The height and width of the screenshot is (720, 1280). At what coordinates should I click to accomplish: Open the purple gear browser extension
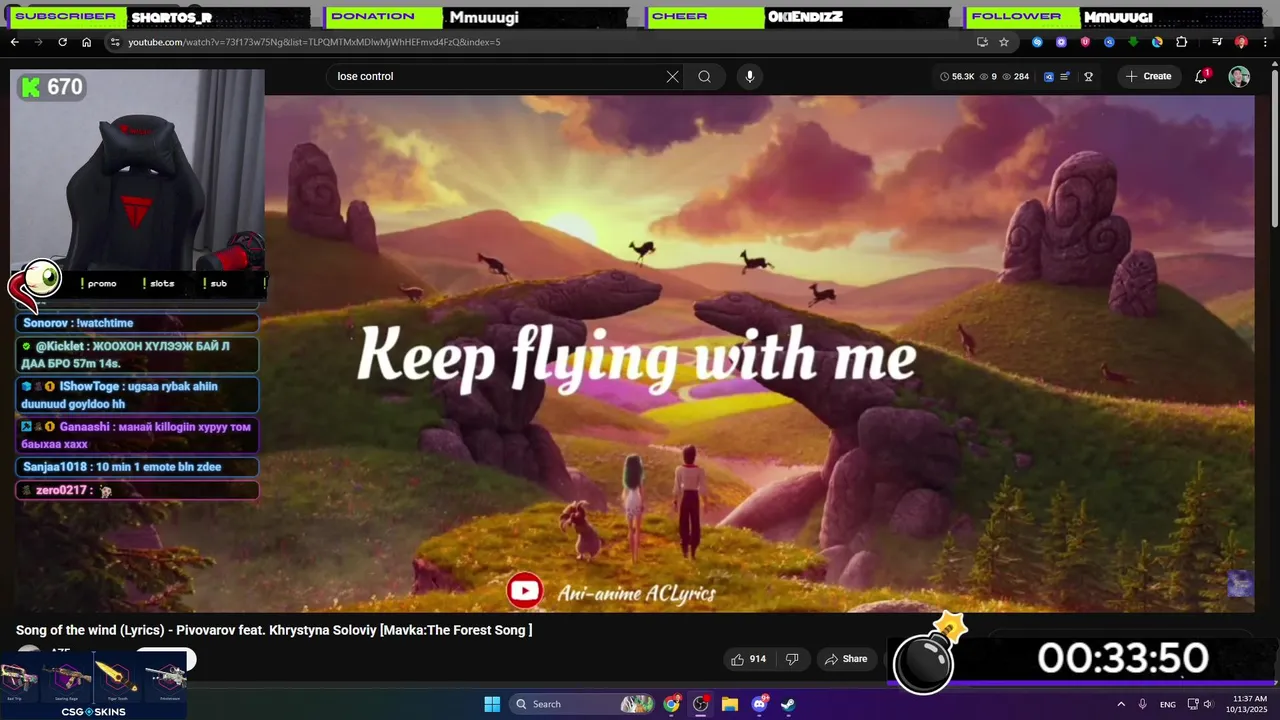[1061, 42]
